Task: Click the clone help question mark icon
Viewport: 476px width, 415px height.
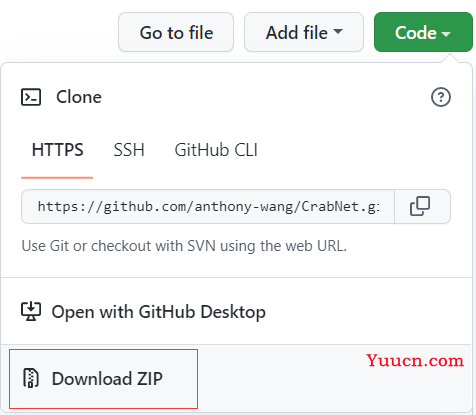Action: 441,97
